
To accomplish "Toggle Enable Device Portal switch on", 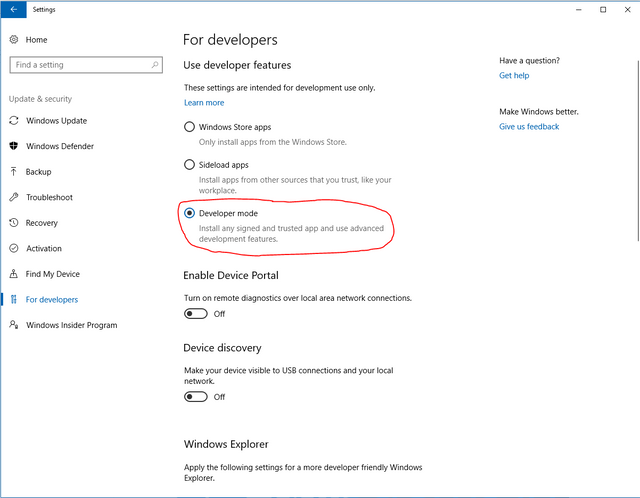I will tap(196, 314).
